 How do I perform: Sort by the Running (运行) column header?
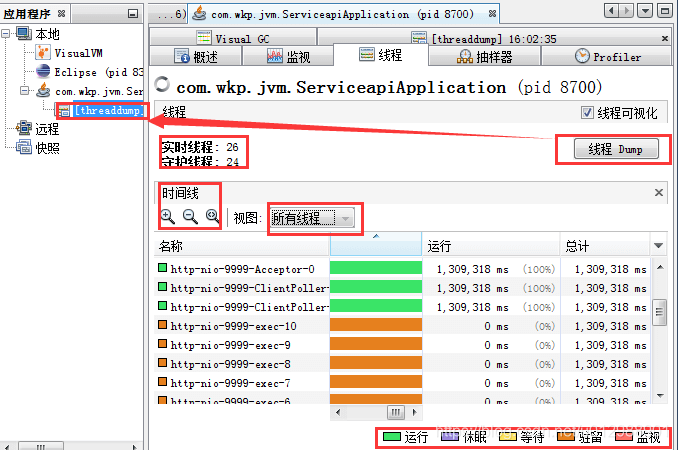[491, 246]
